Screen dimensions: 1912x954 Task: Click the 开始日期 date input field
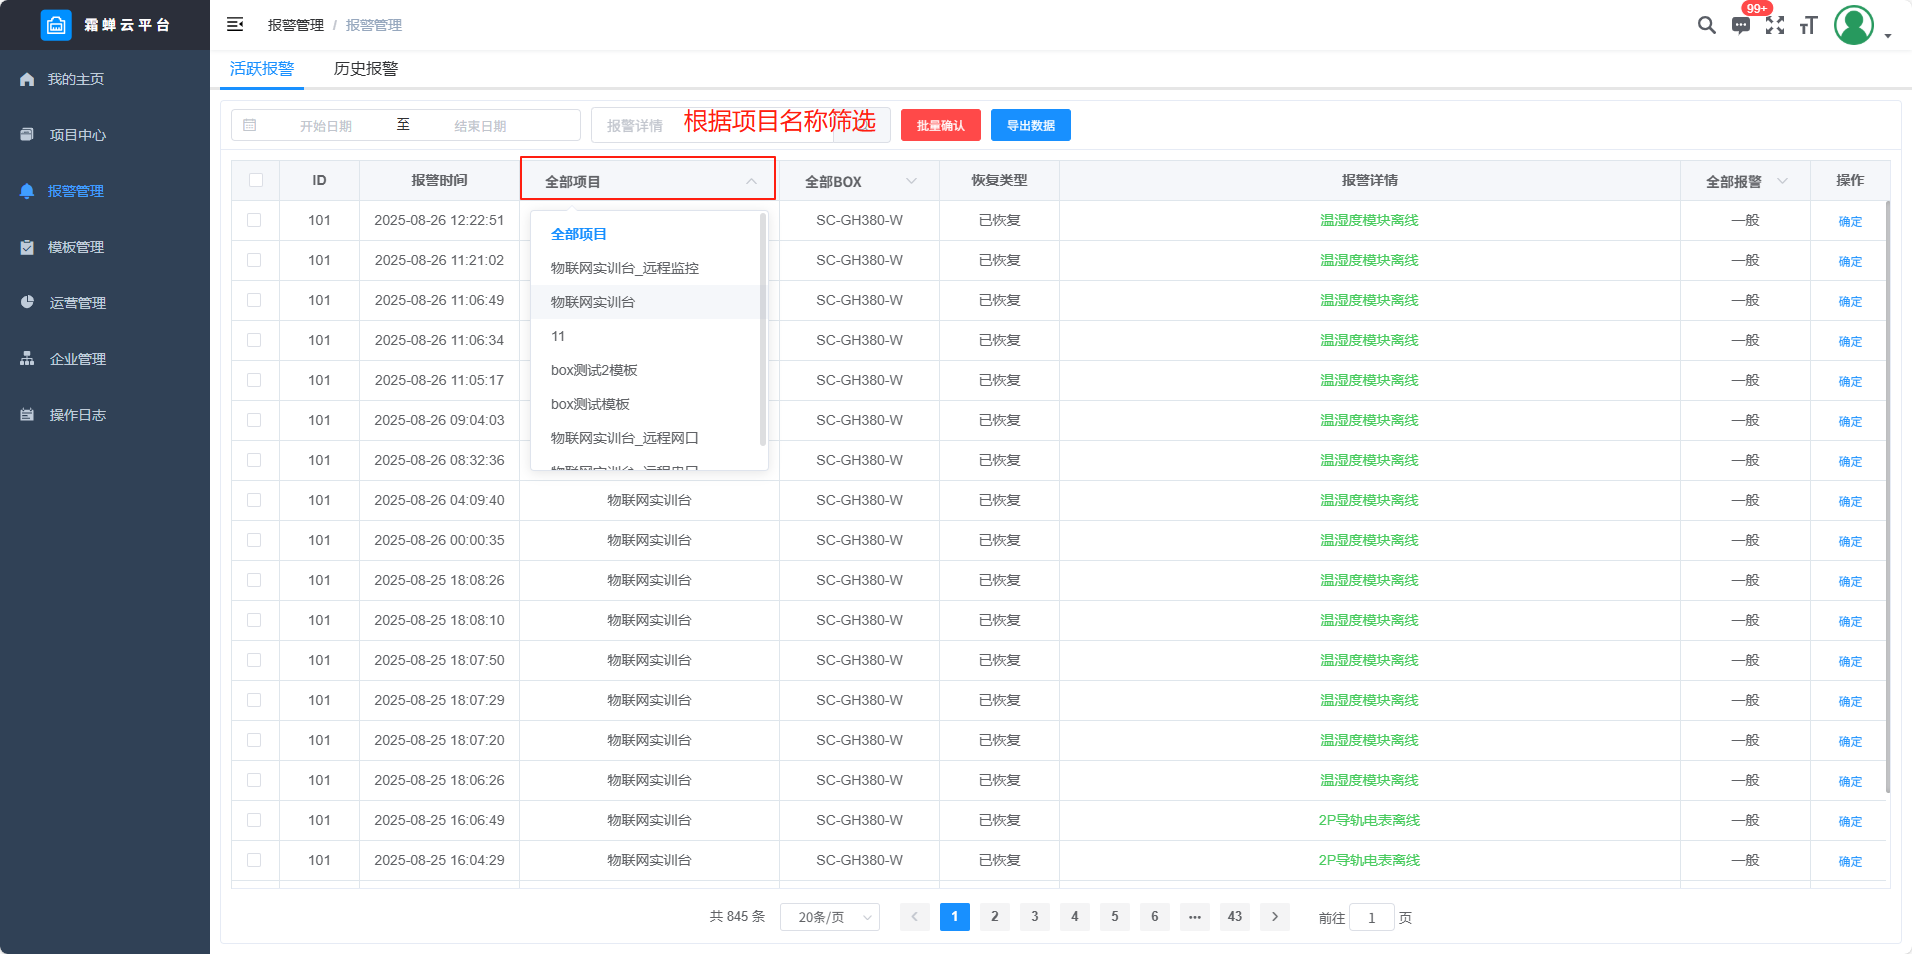click(326, 126)
